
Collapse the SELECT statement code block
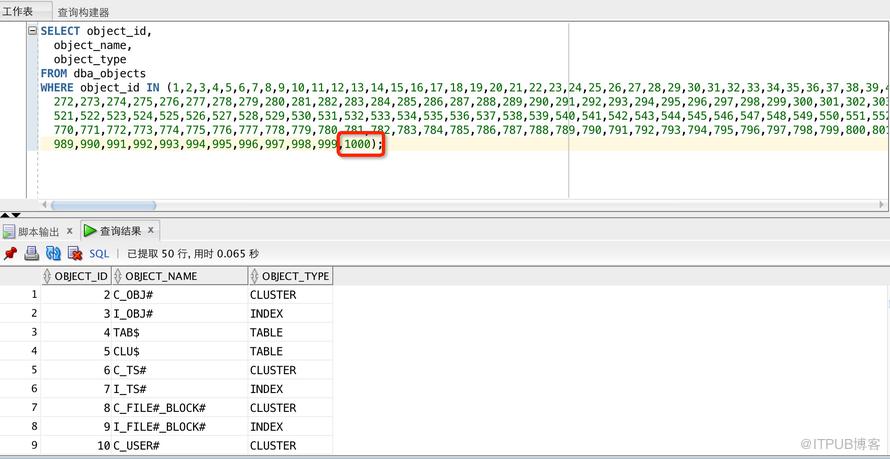pos(33,31)
